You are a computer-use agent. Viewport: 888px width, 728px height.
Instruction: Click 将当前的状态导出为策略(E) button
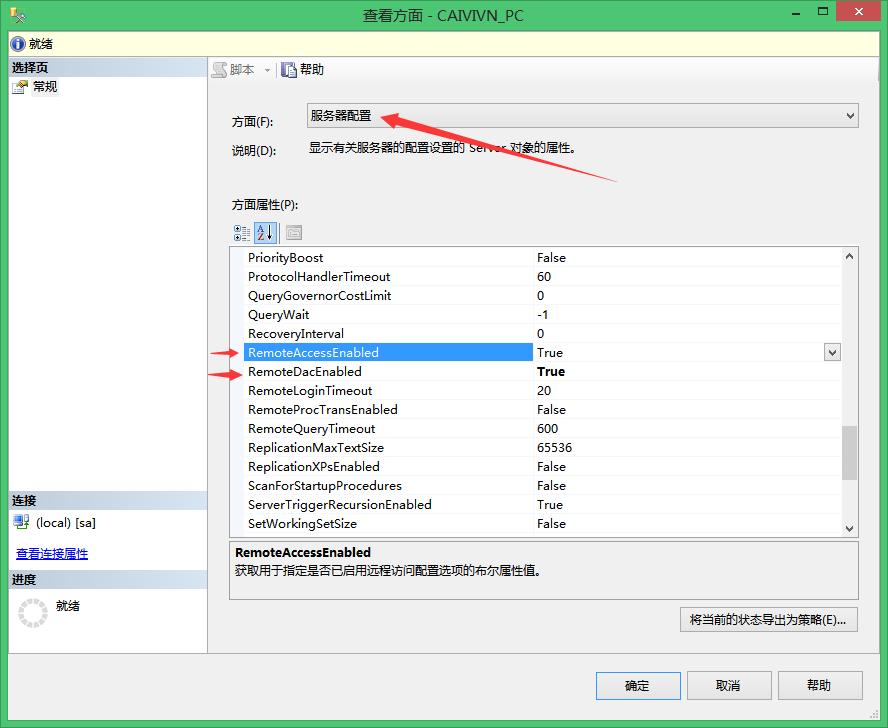[x=768, y=619]
